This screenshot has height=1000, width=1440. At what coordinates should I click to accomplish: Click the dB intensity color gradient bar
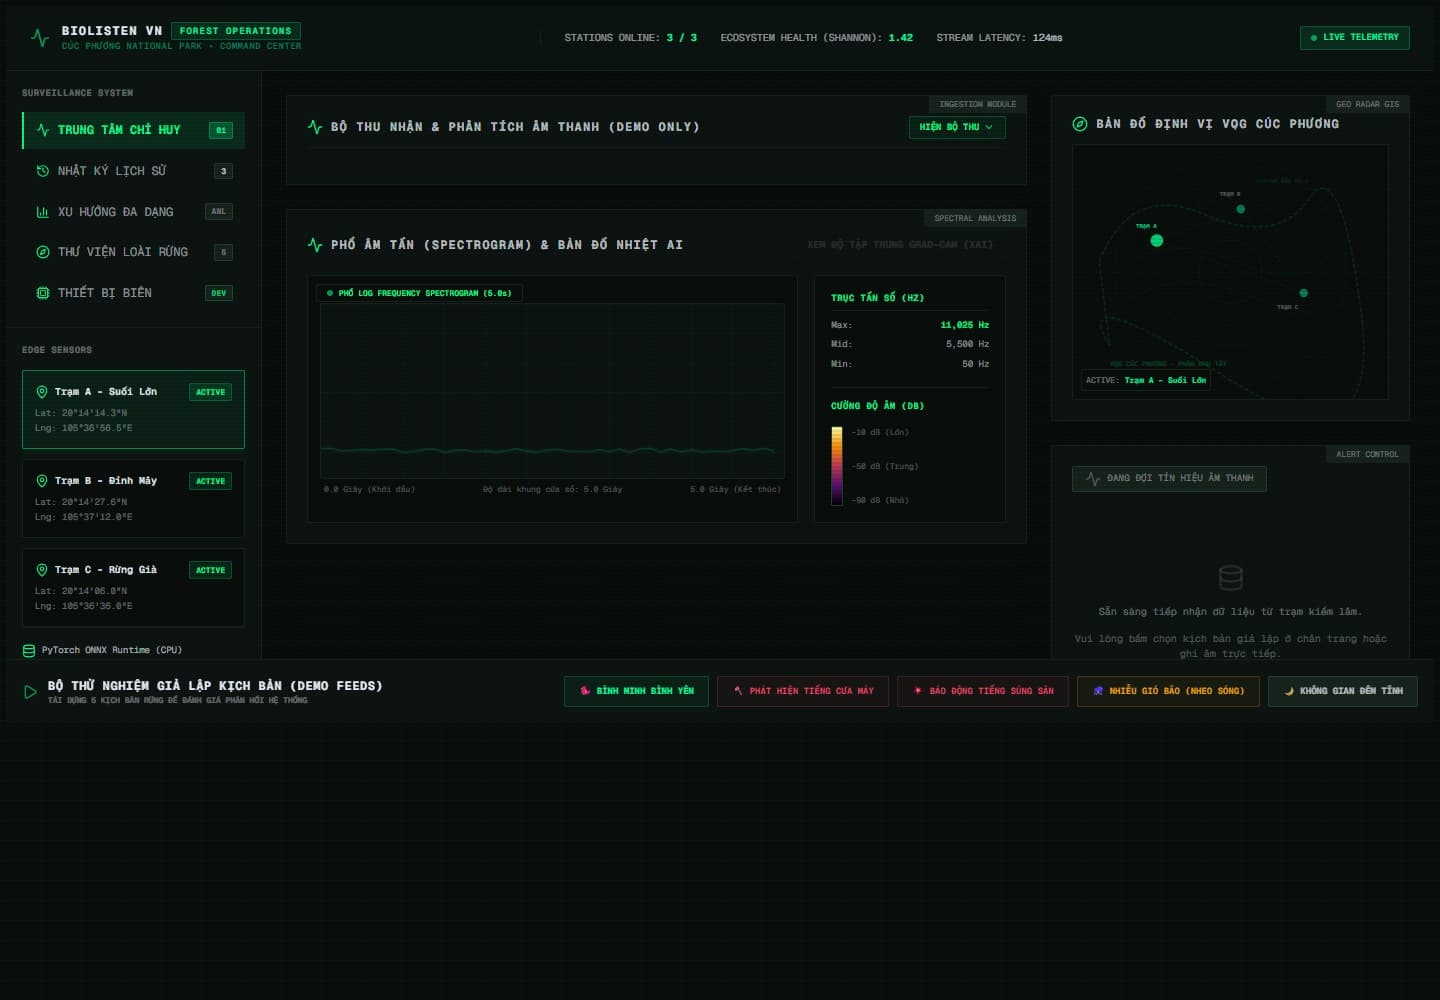click(837, 466)
